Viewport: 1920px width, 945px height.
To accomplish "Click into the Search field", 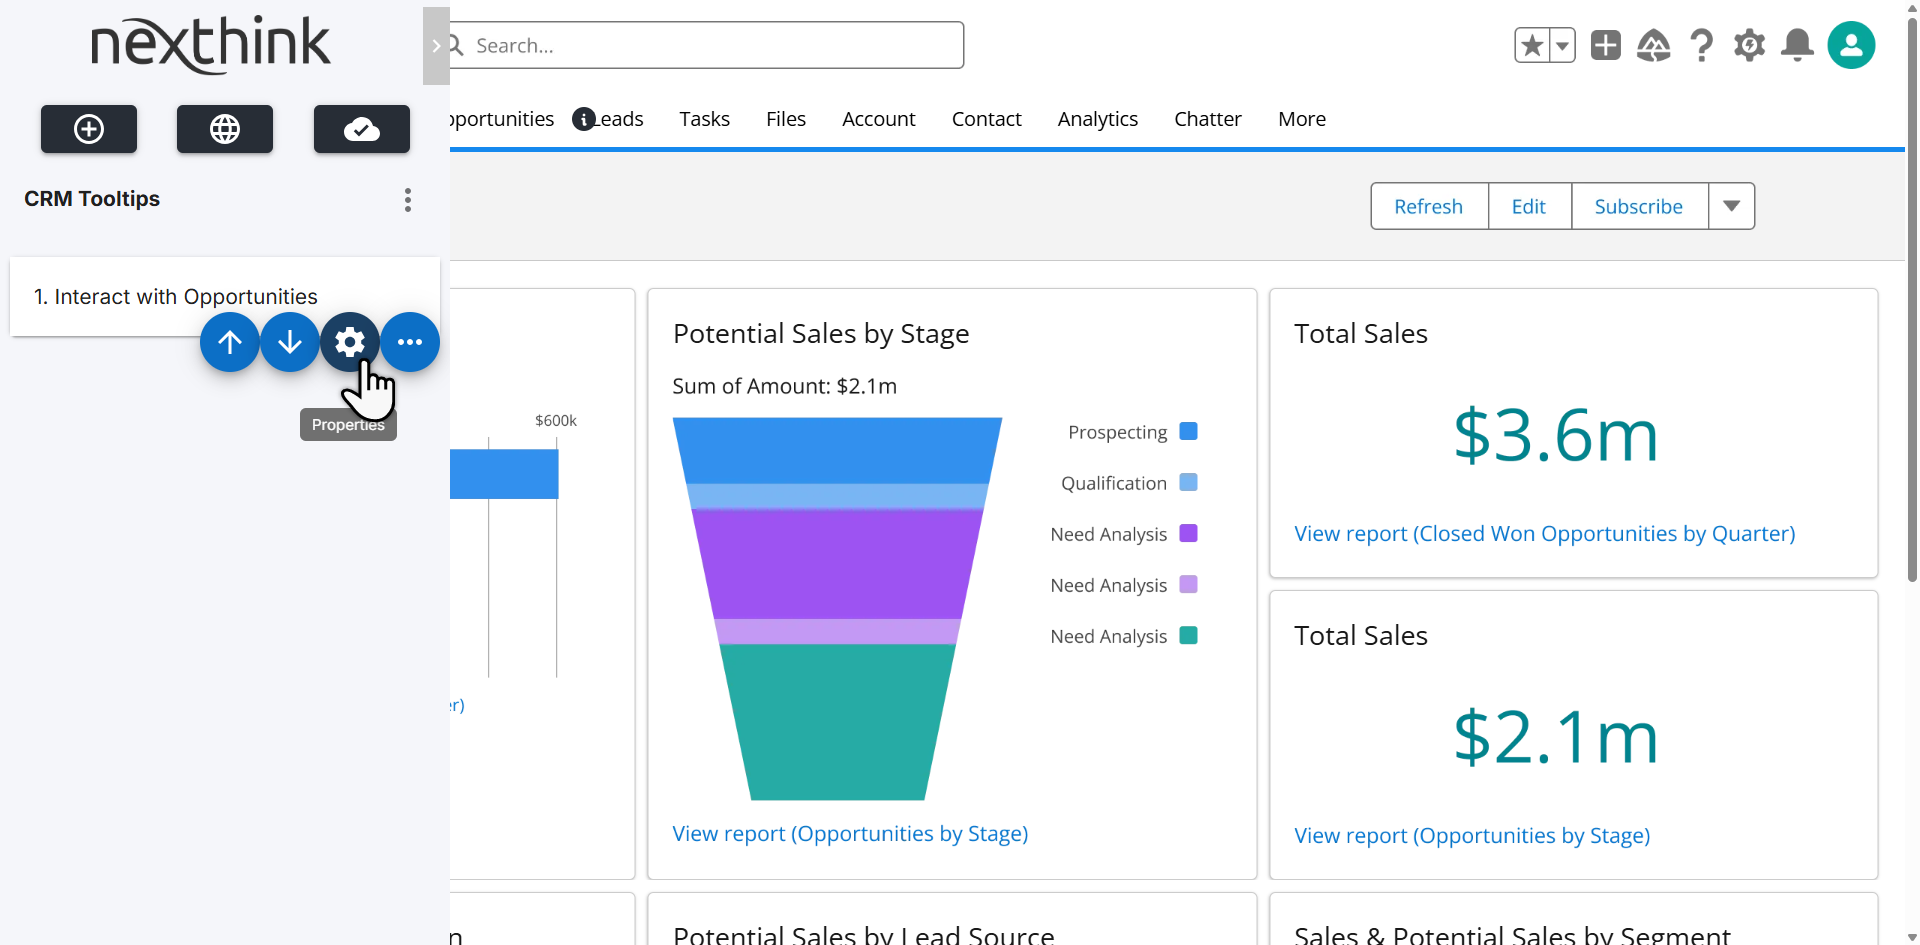I will (710, 46).
